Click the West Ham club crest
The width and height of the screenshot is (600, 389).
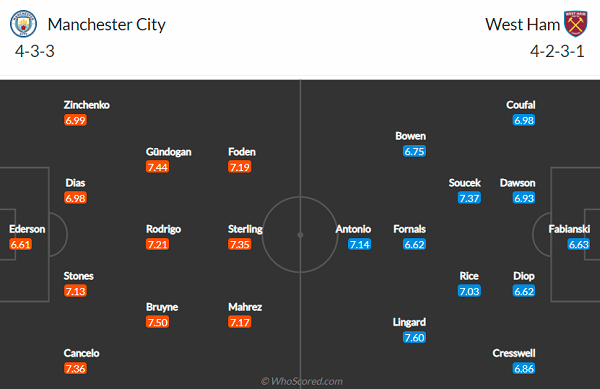click(x=576, y=24)
